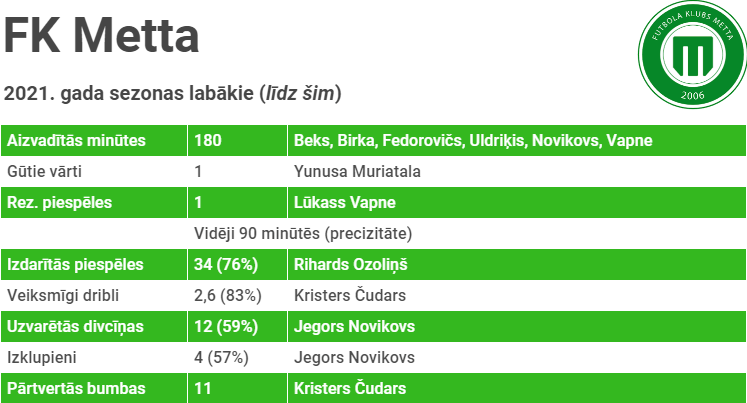This screenshot has width=747, height=403.
Task: Select the Veiksmīgi dribli row label
Action: pyautogui.click(x=63, y=295)
